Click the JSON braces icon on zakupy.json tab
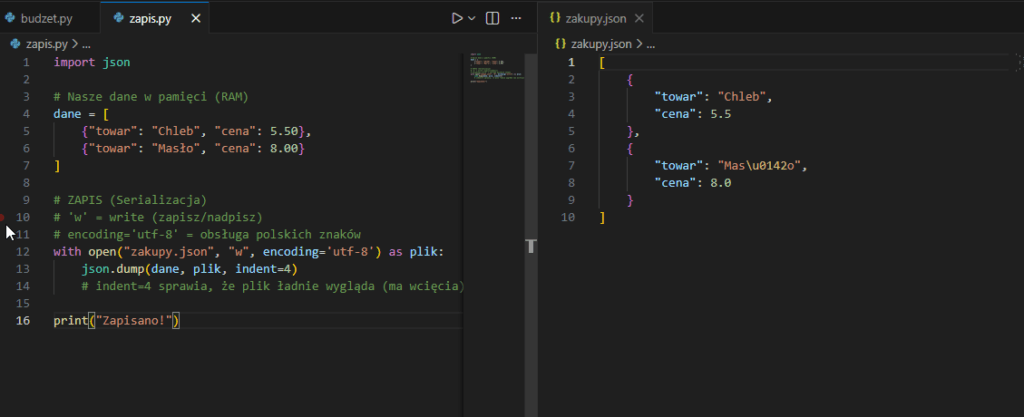 558,18
